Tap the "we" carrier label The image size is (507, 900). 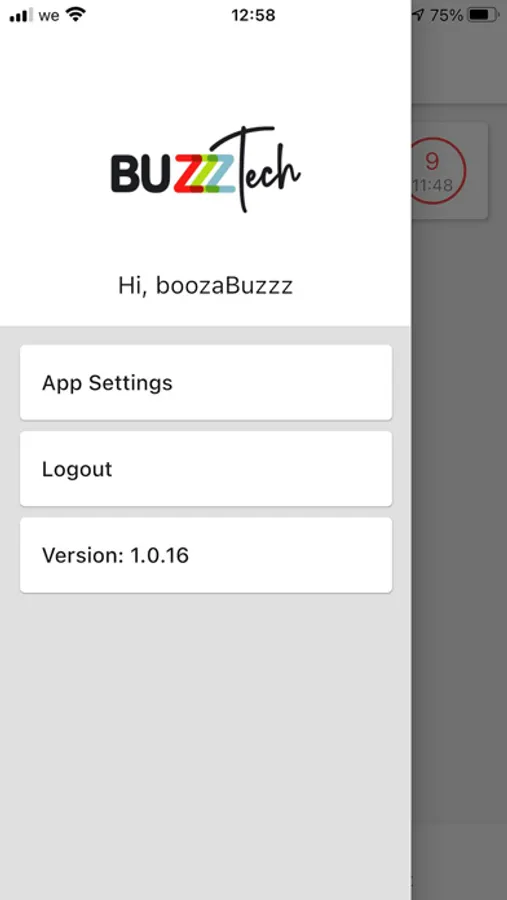coord(49,16)
